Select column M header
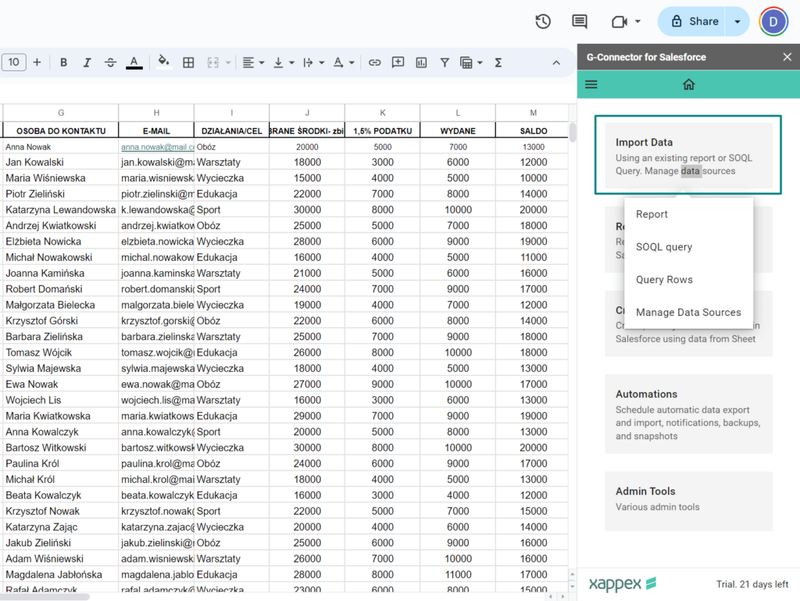Image resolution: width=800 pixels, height=601 pixels. [533, 113]
